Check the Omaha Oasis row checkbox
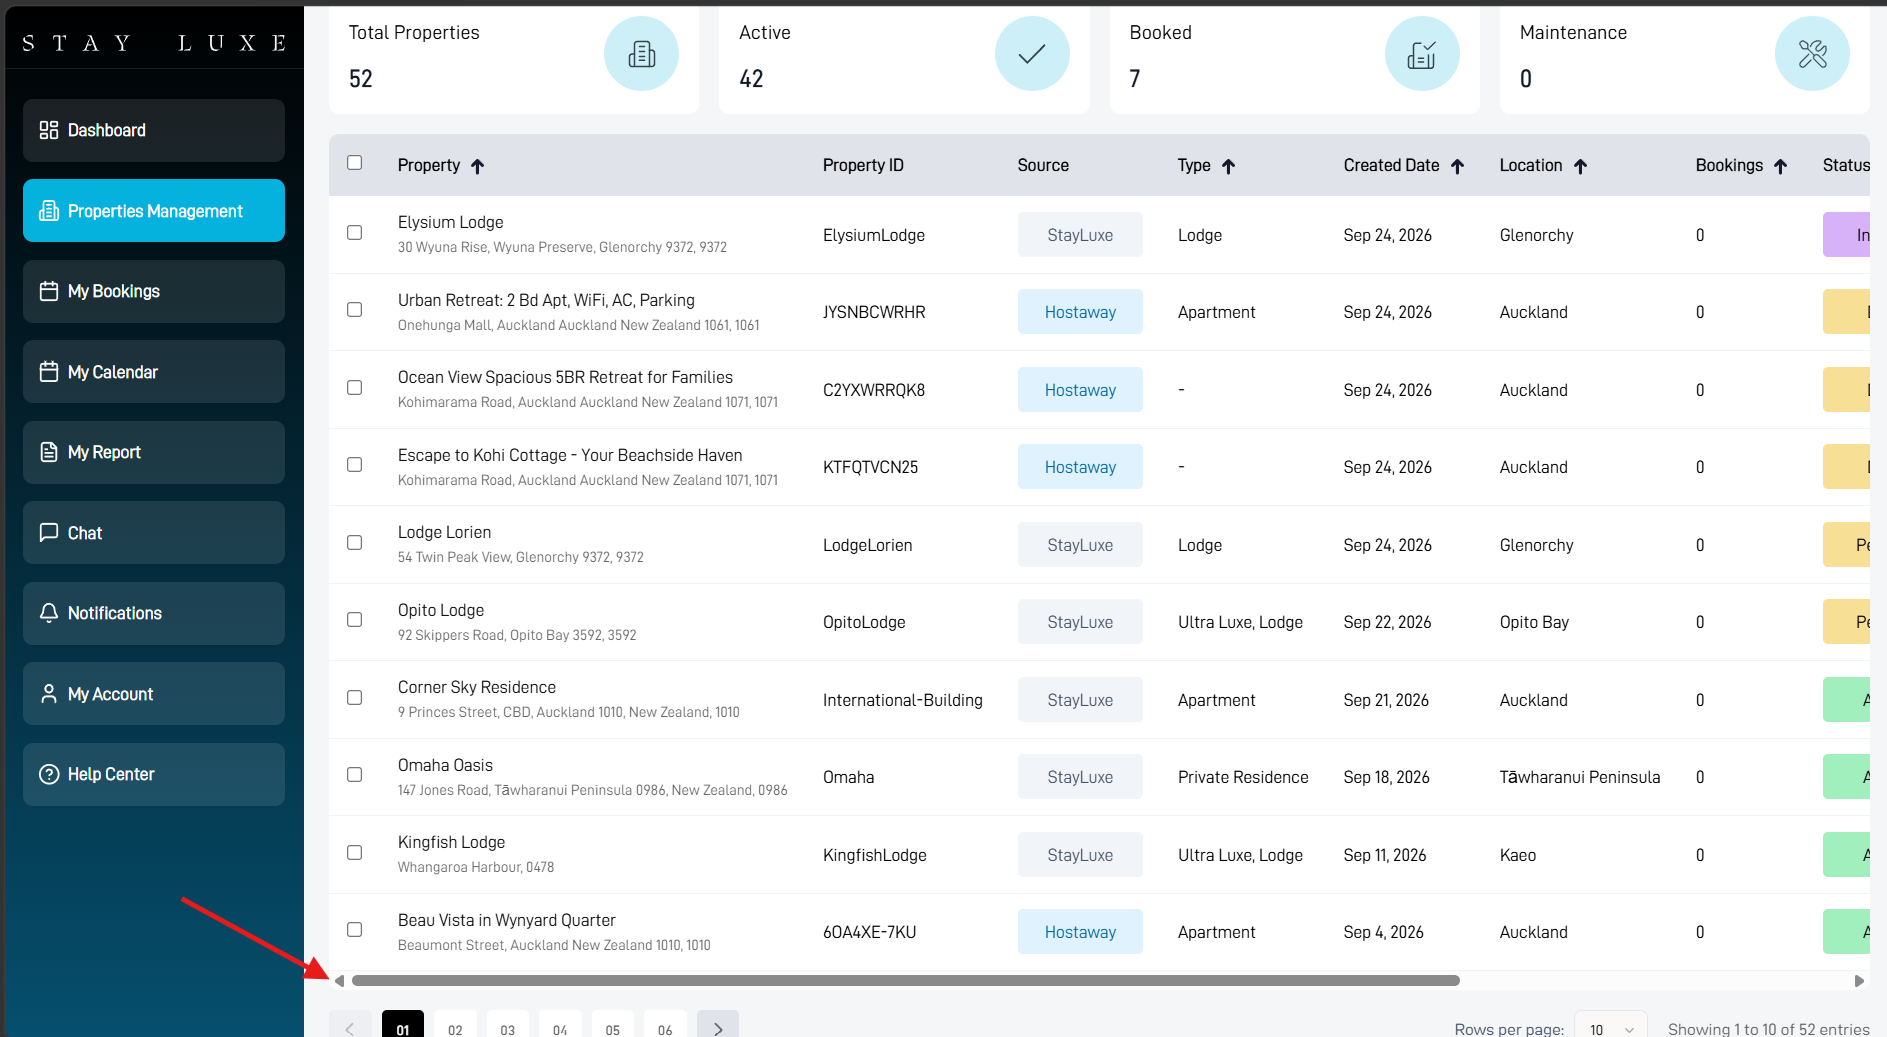The image size is (1887, 1037). 355,775
